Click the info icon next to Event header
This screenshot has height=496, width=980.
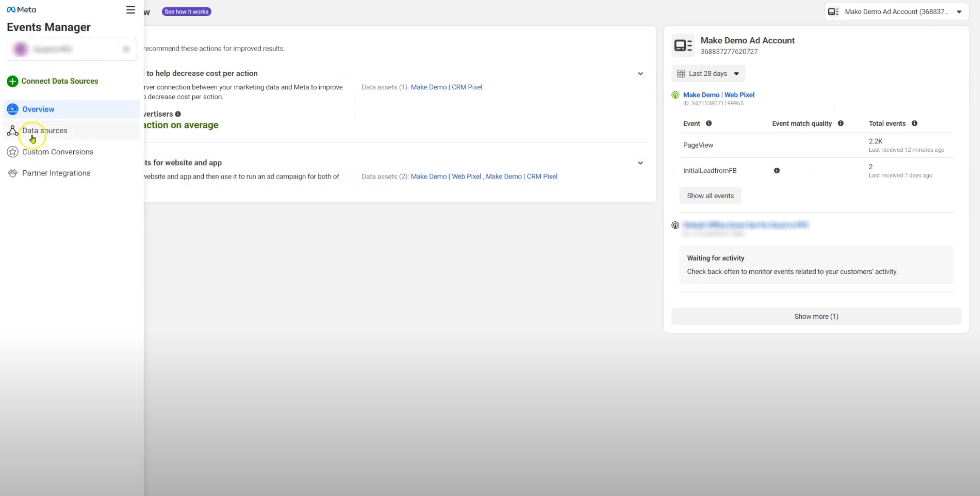pos(709,124)
